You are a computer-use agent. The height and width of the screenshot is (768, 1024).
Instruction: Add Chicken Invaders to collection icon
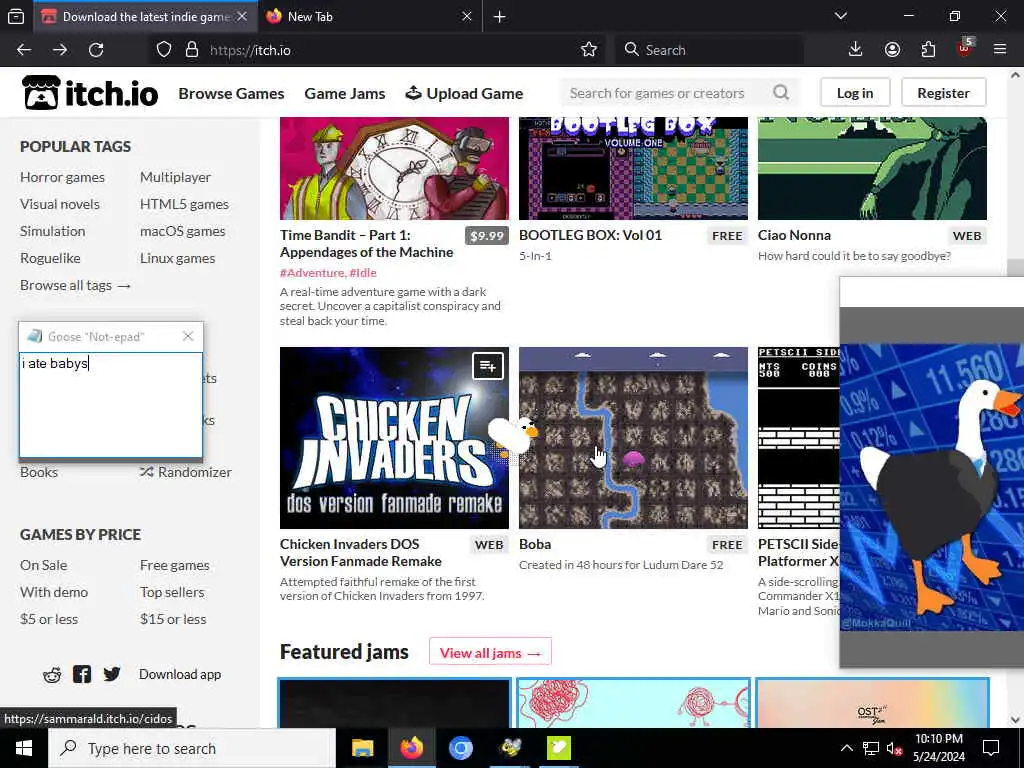click(x=488, y=366)
